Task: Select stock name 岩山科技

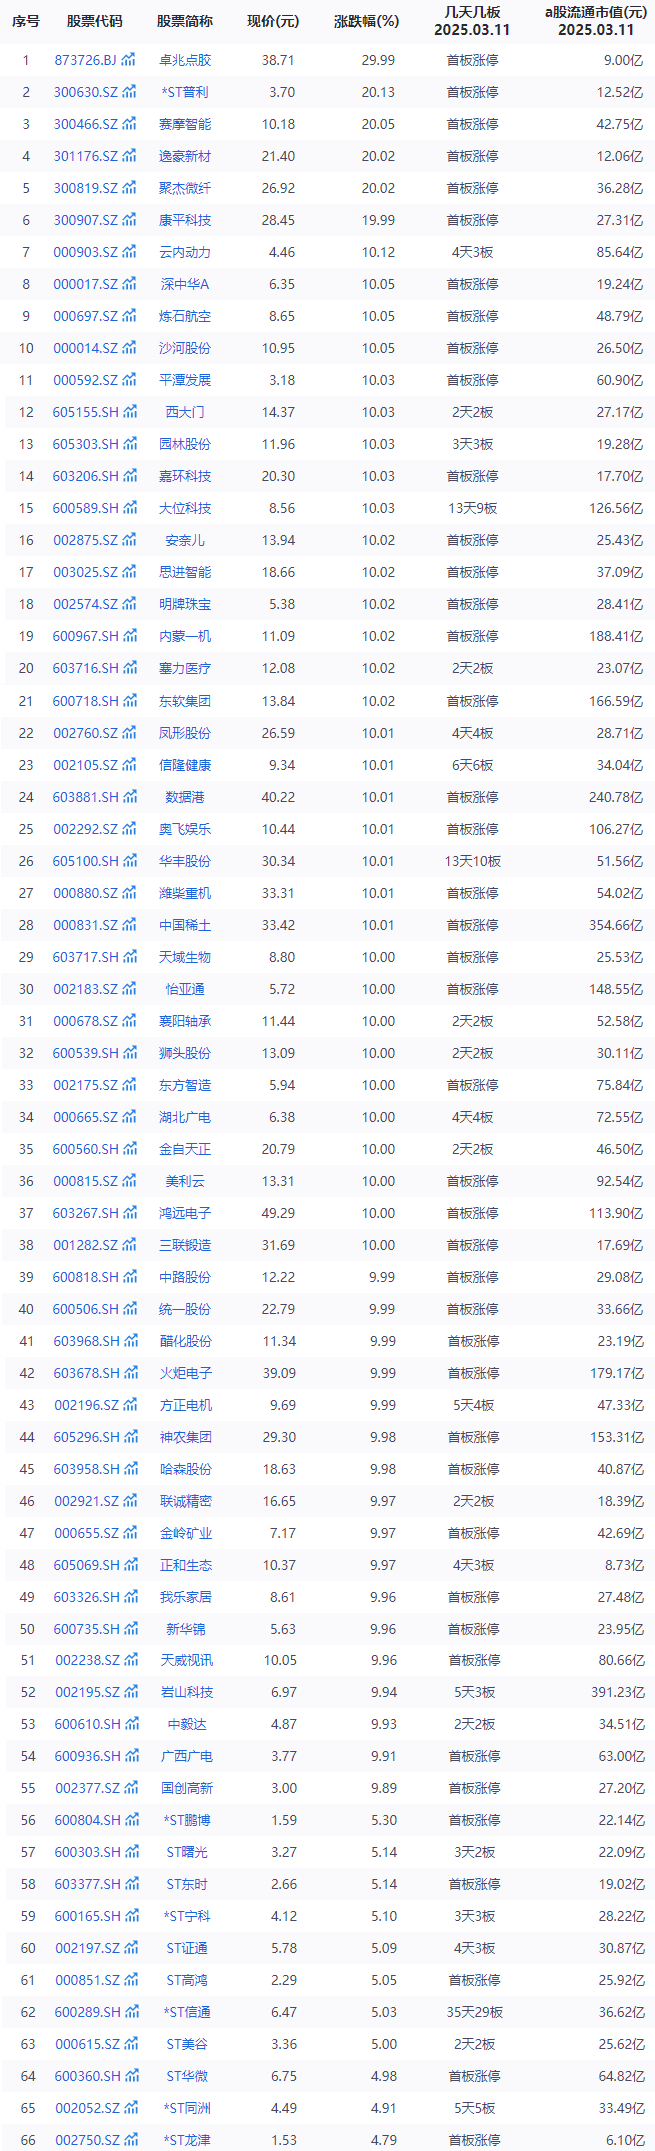Action: [187, 1692]
